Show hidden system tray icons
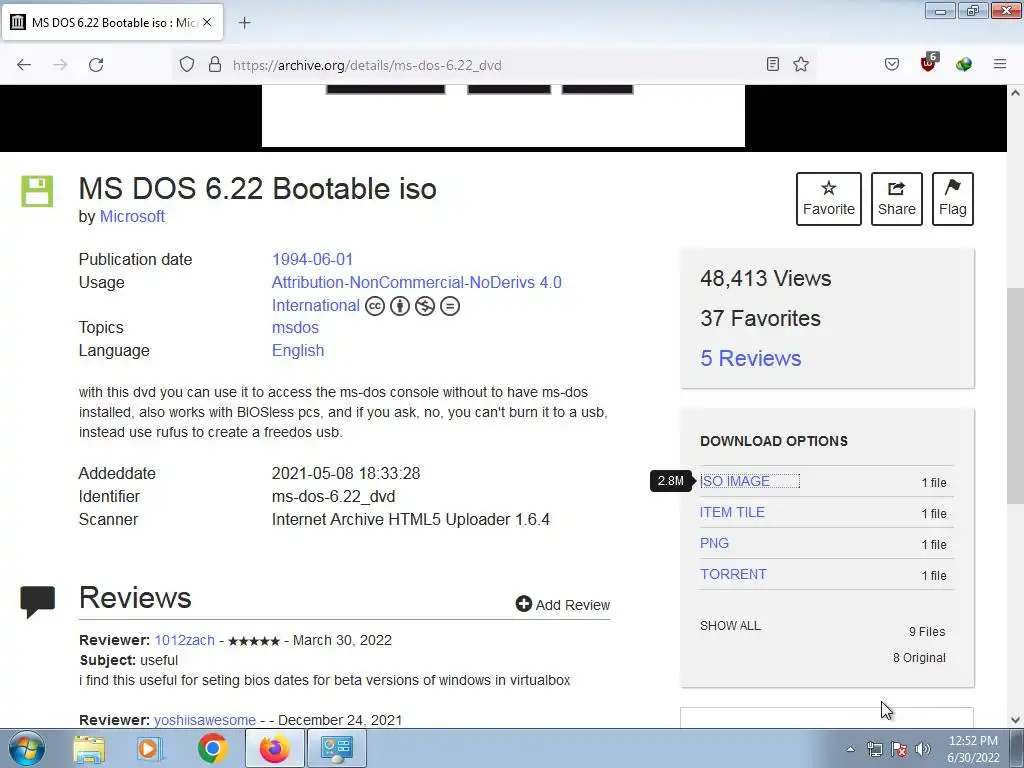Viewport: 1024px width, 768px height. [x=850, y=749]
